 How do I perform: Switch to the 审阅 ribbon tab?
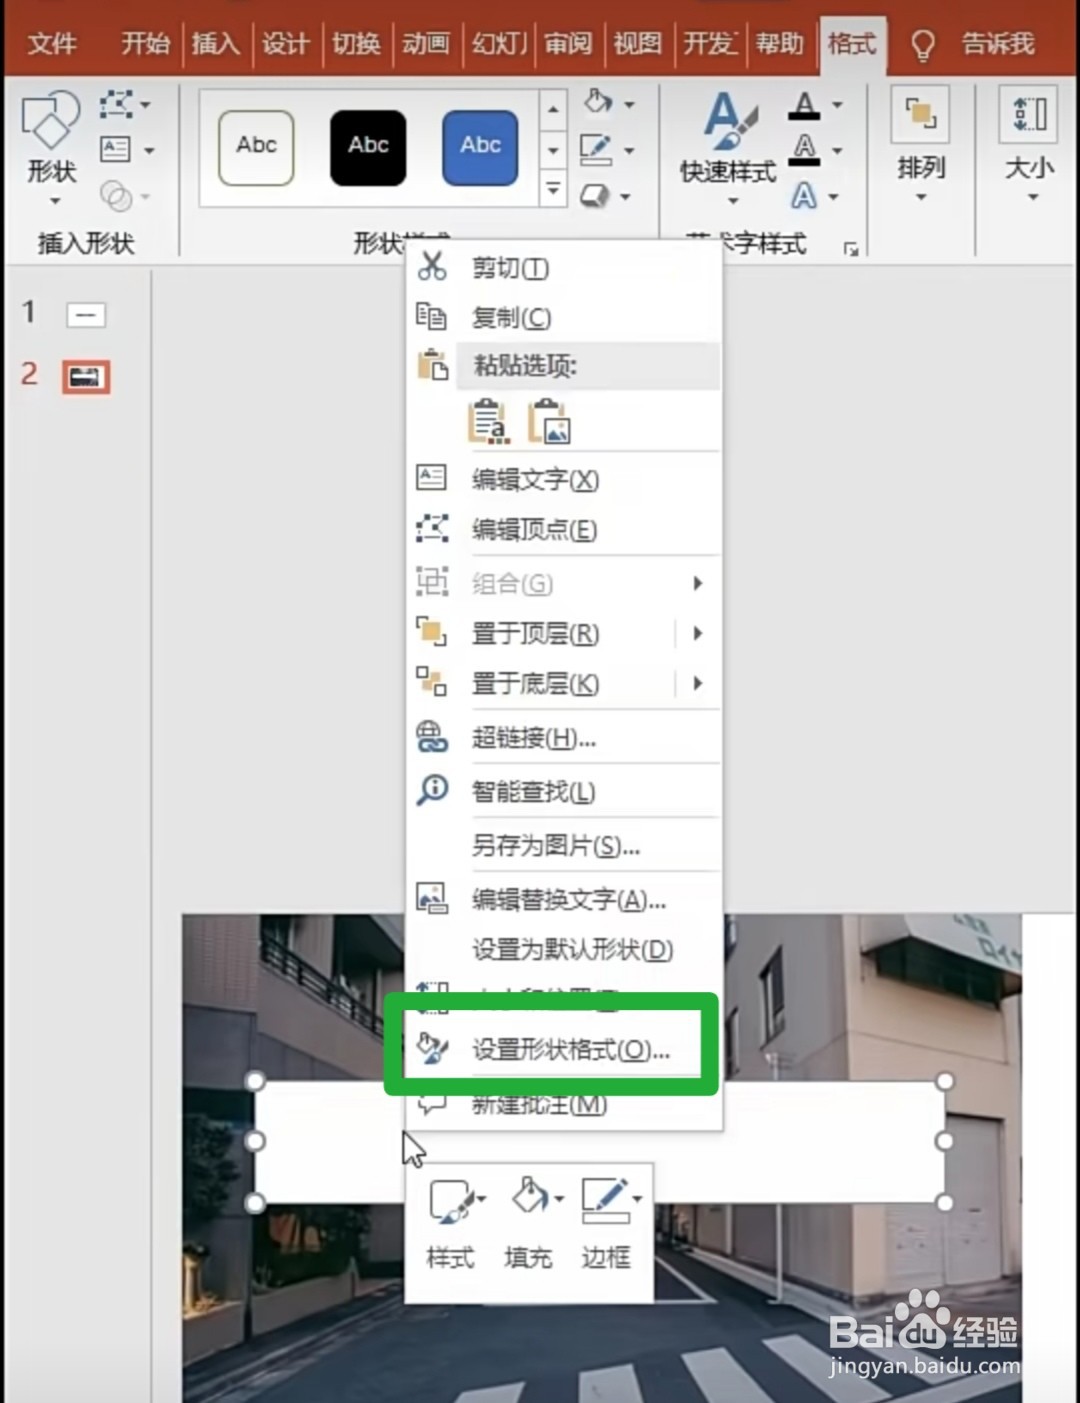(568, 44)
